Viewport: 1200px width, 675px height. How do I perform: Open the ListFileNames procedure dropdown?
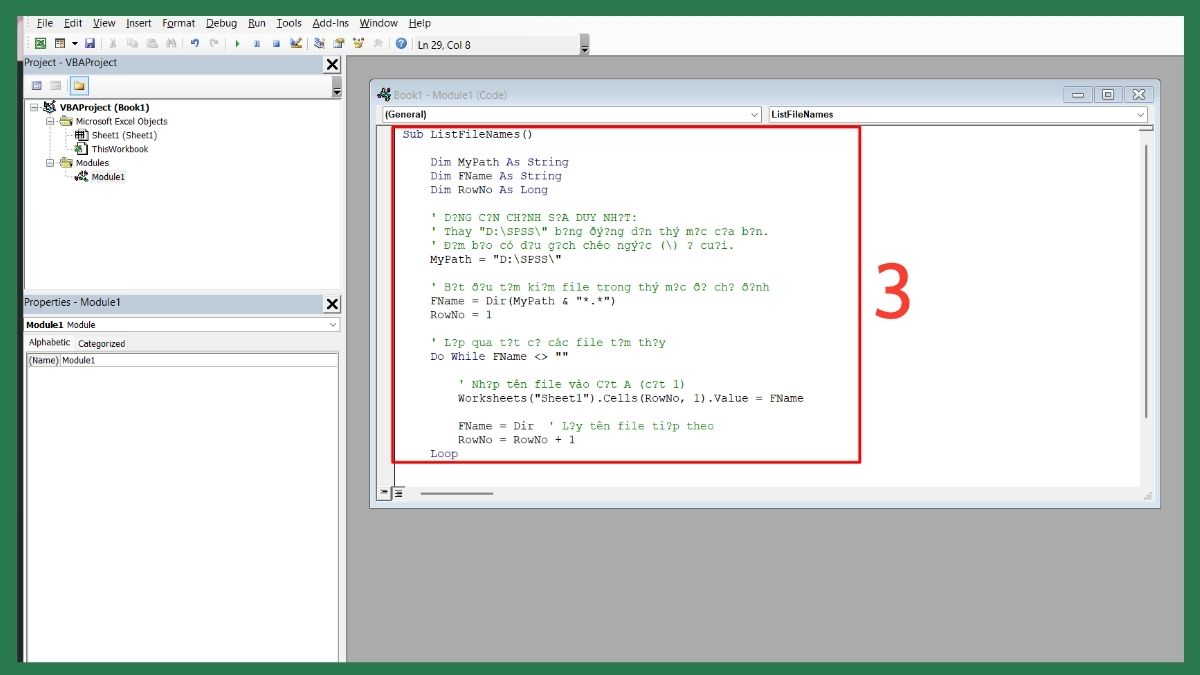(x=1140, y=114)
